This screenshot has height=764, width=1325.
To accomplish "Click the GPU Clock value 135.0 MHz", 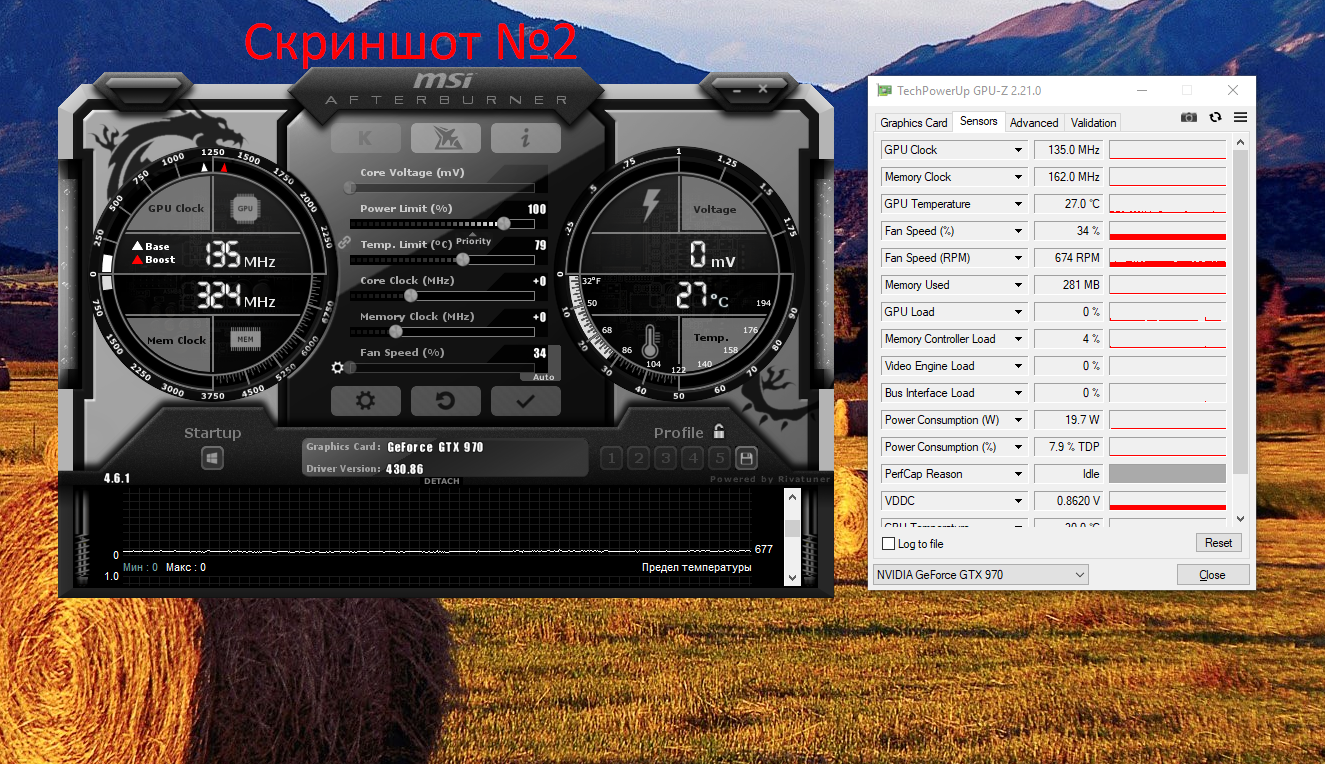I will [x=1071, y=150].
